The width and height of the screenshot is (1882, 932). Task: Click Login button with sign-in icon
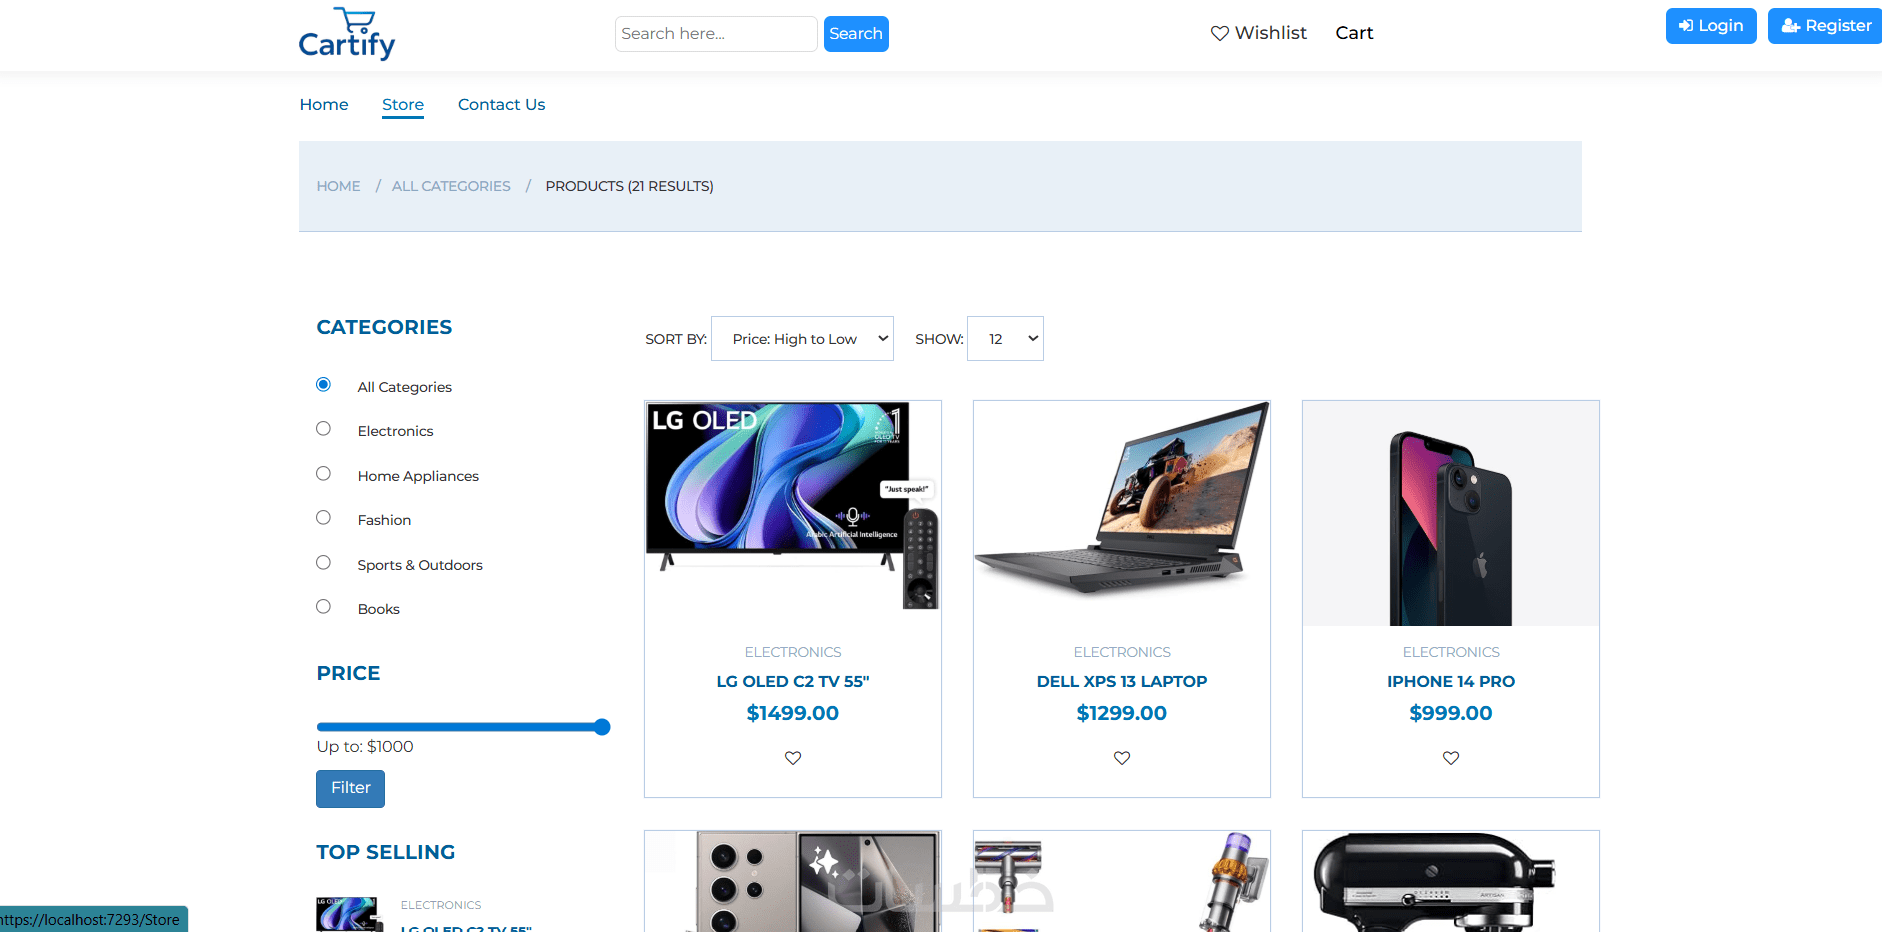(x=1711, y=26)
